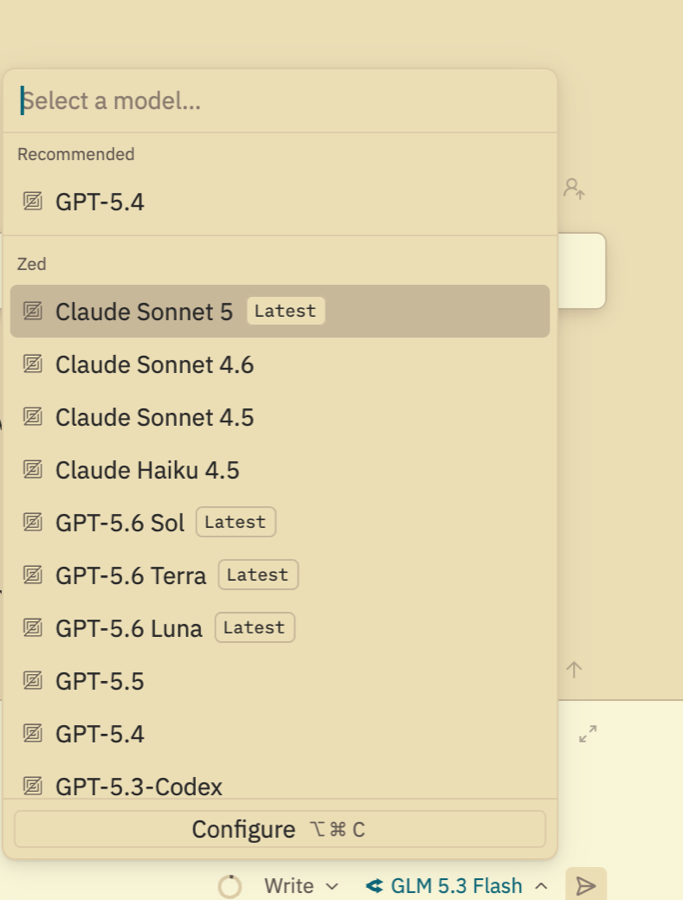
Task: Click the Zed icon beside recommended GPT-5.4
Action: [x=33, y=201]
